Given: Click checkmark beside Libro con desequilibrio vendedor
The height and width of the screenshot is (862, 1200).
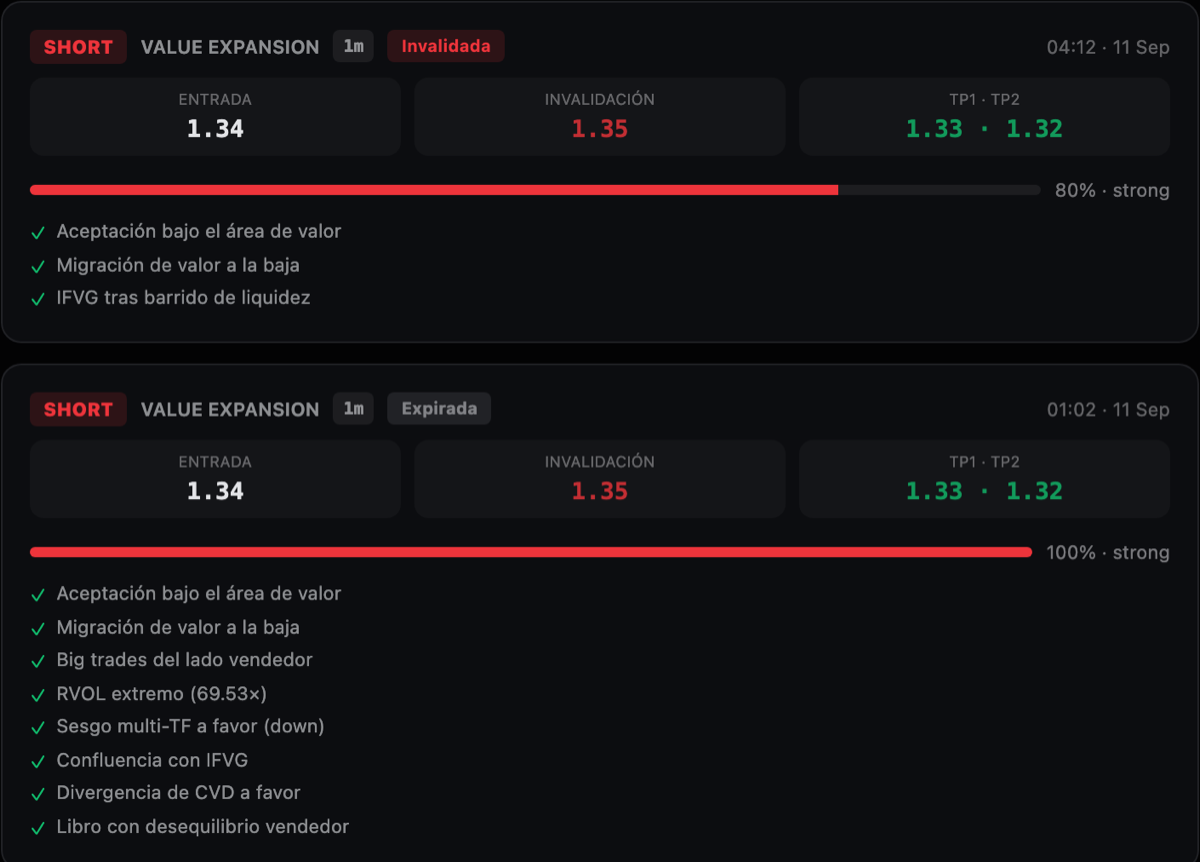Looking at the screenshot, I should click(38, 828).
